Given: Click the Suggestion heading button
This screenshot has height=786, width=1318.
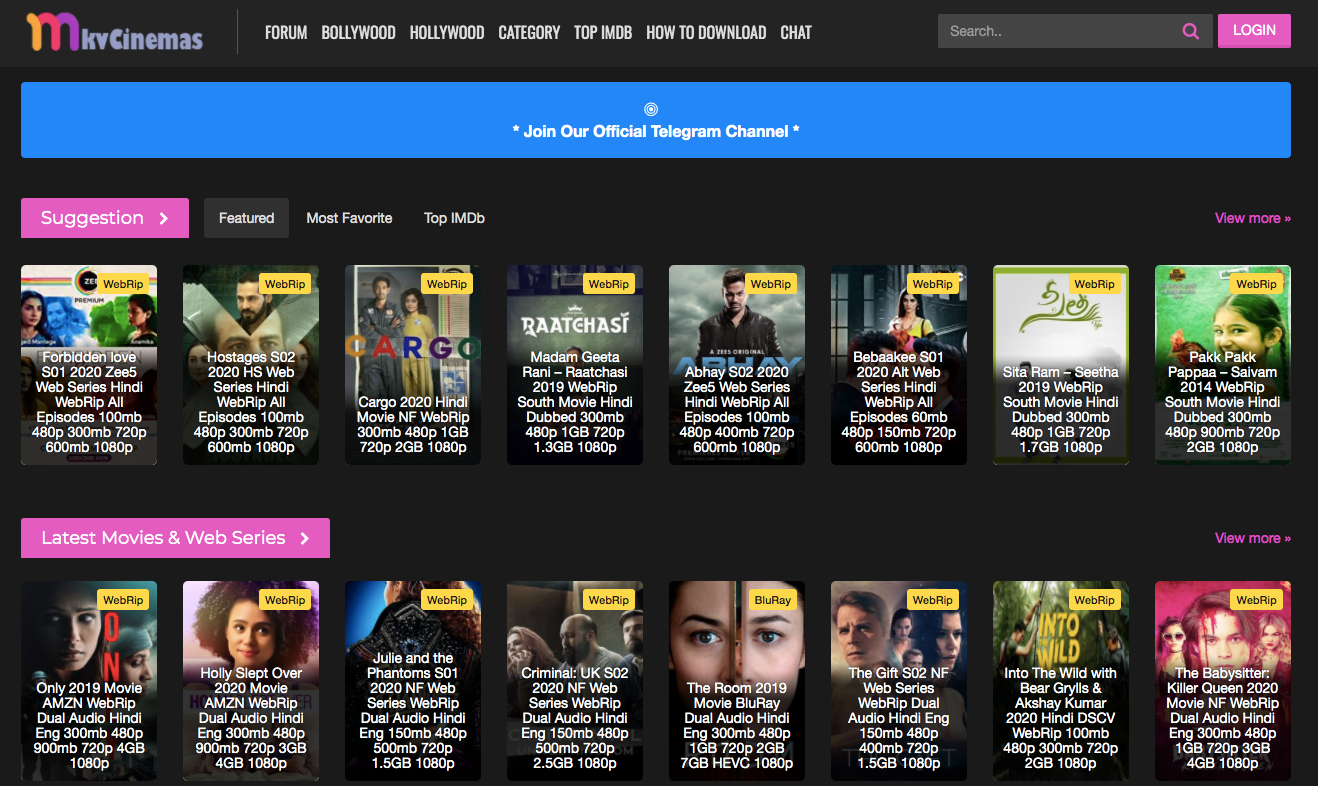Looking at the screenshot, I should click(105, 218).
